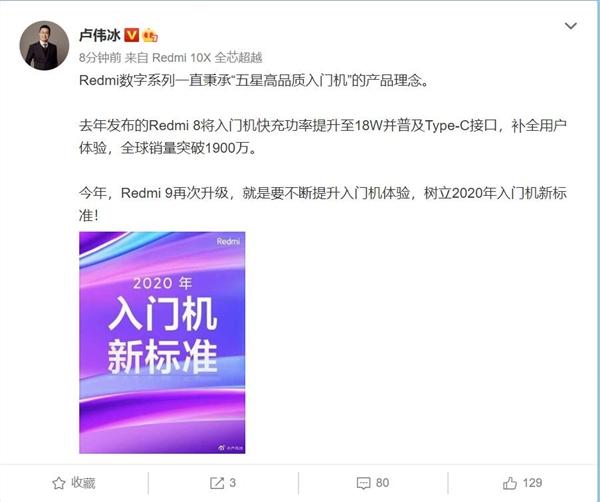Open the post options chevron menu
The width and height of the screenshot is (600, 502).
571,26
